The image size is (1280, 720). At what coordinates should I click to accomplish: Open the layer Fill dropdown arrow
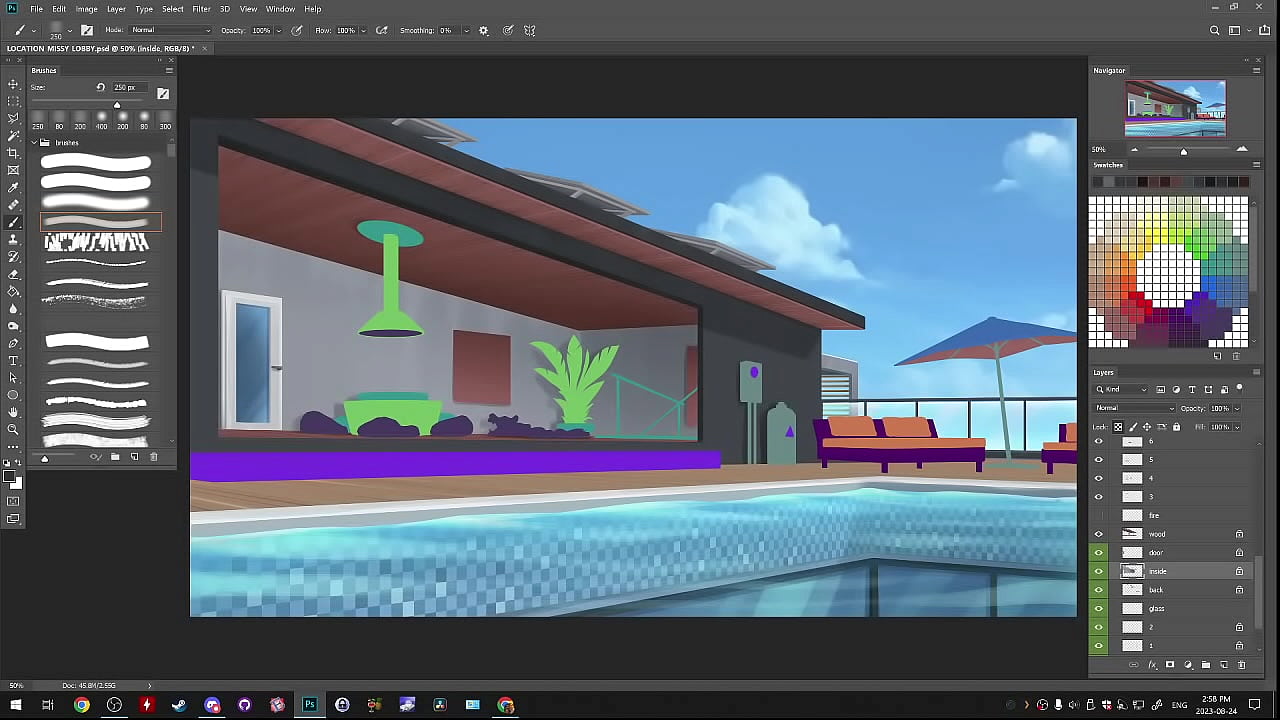(1237, 427)
